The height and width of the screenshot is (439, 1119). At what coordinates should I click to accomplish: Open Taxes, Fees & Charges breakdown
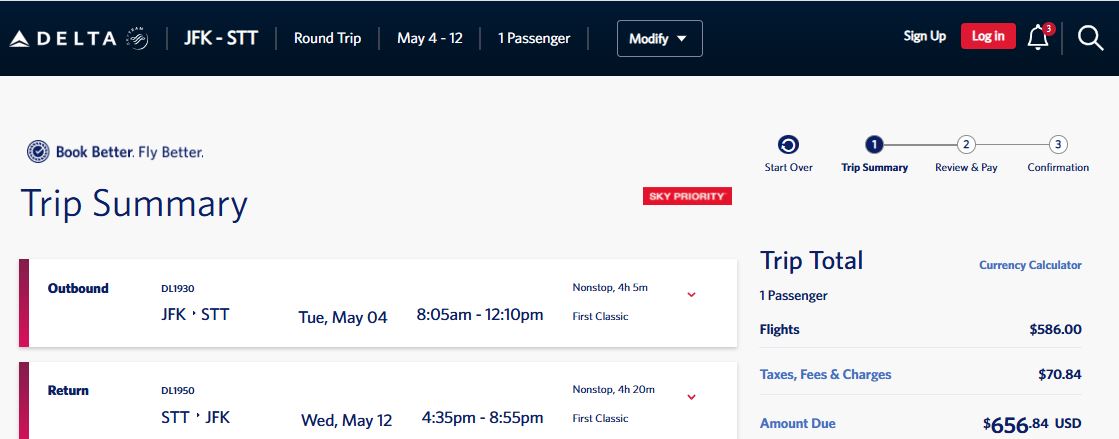coord(826,374)
